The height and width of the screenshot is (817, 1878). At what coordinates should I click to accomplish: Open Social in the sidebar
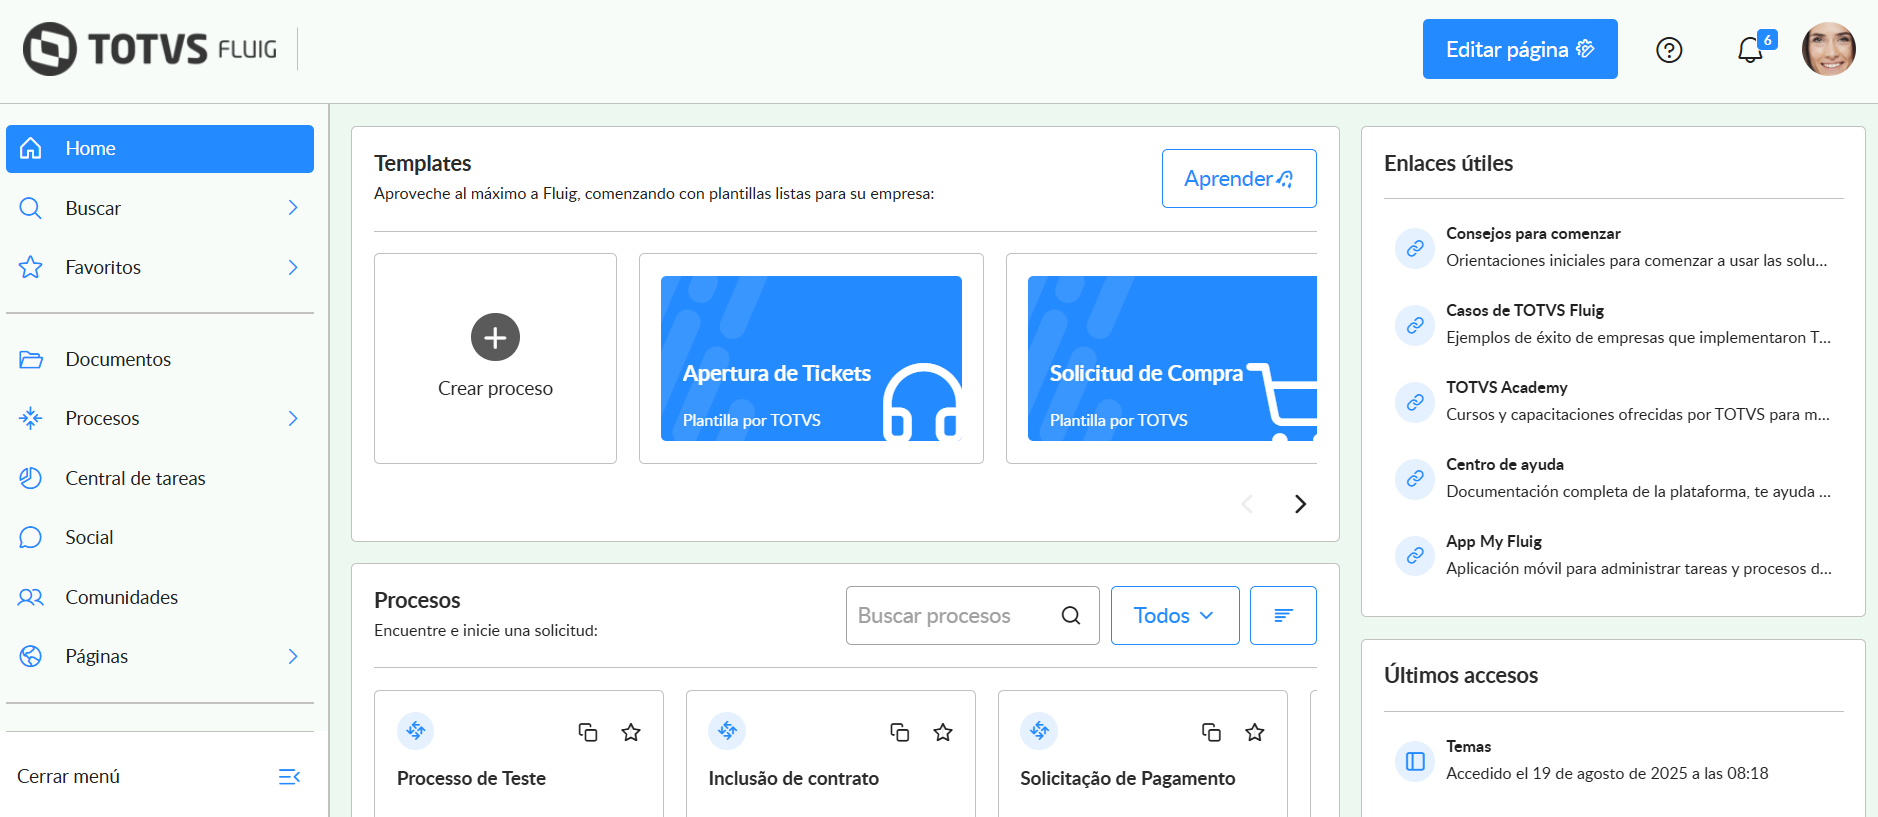[160, 537]
